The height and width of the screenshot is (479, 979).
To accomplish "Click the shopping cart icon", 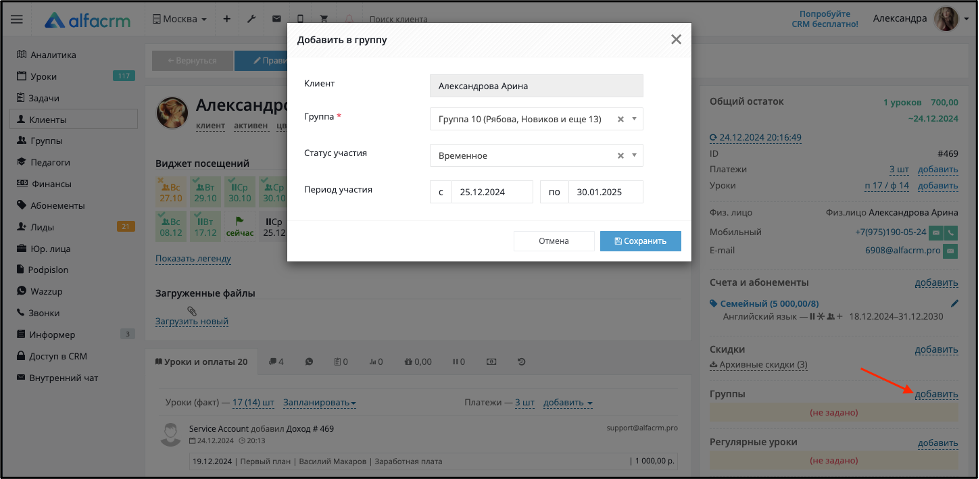I will tap(323, 19).
